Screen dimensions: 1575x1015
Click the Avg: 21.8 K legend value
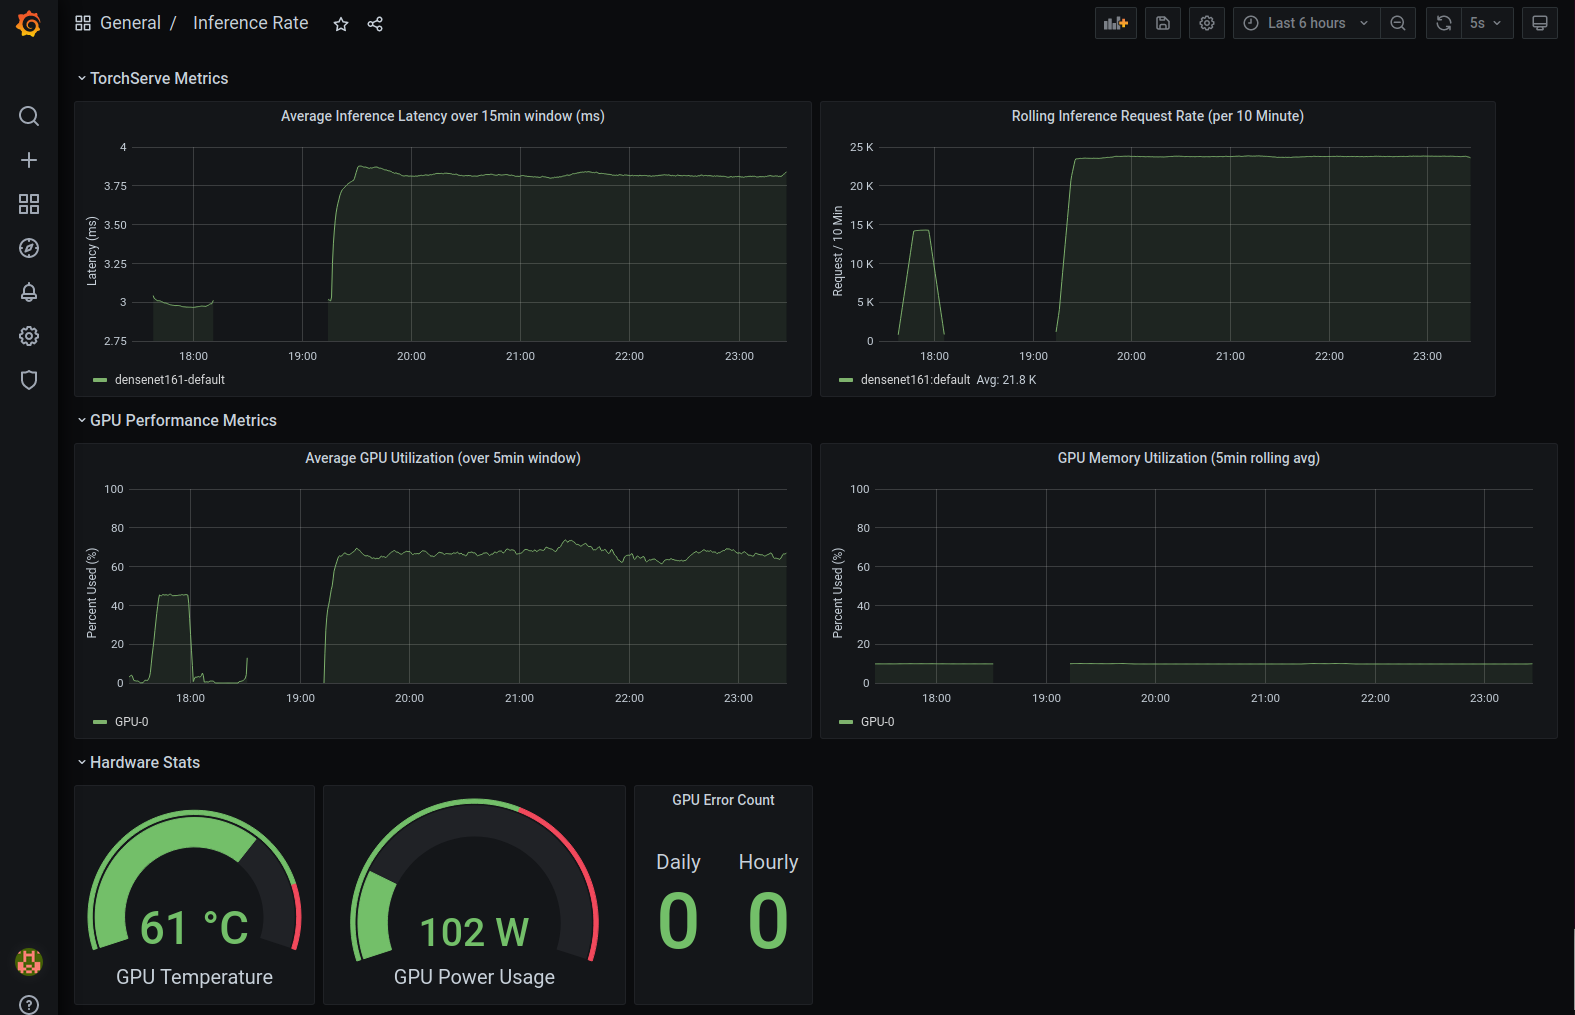coord(1006,380)
